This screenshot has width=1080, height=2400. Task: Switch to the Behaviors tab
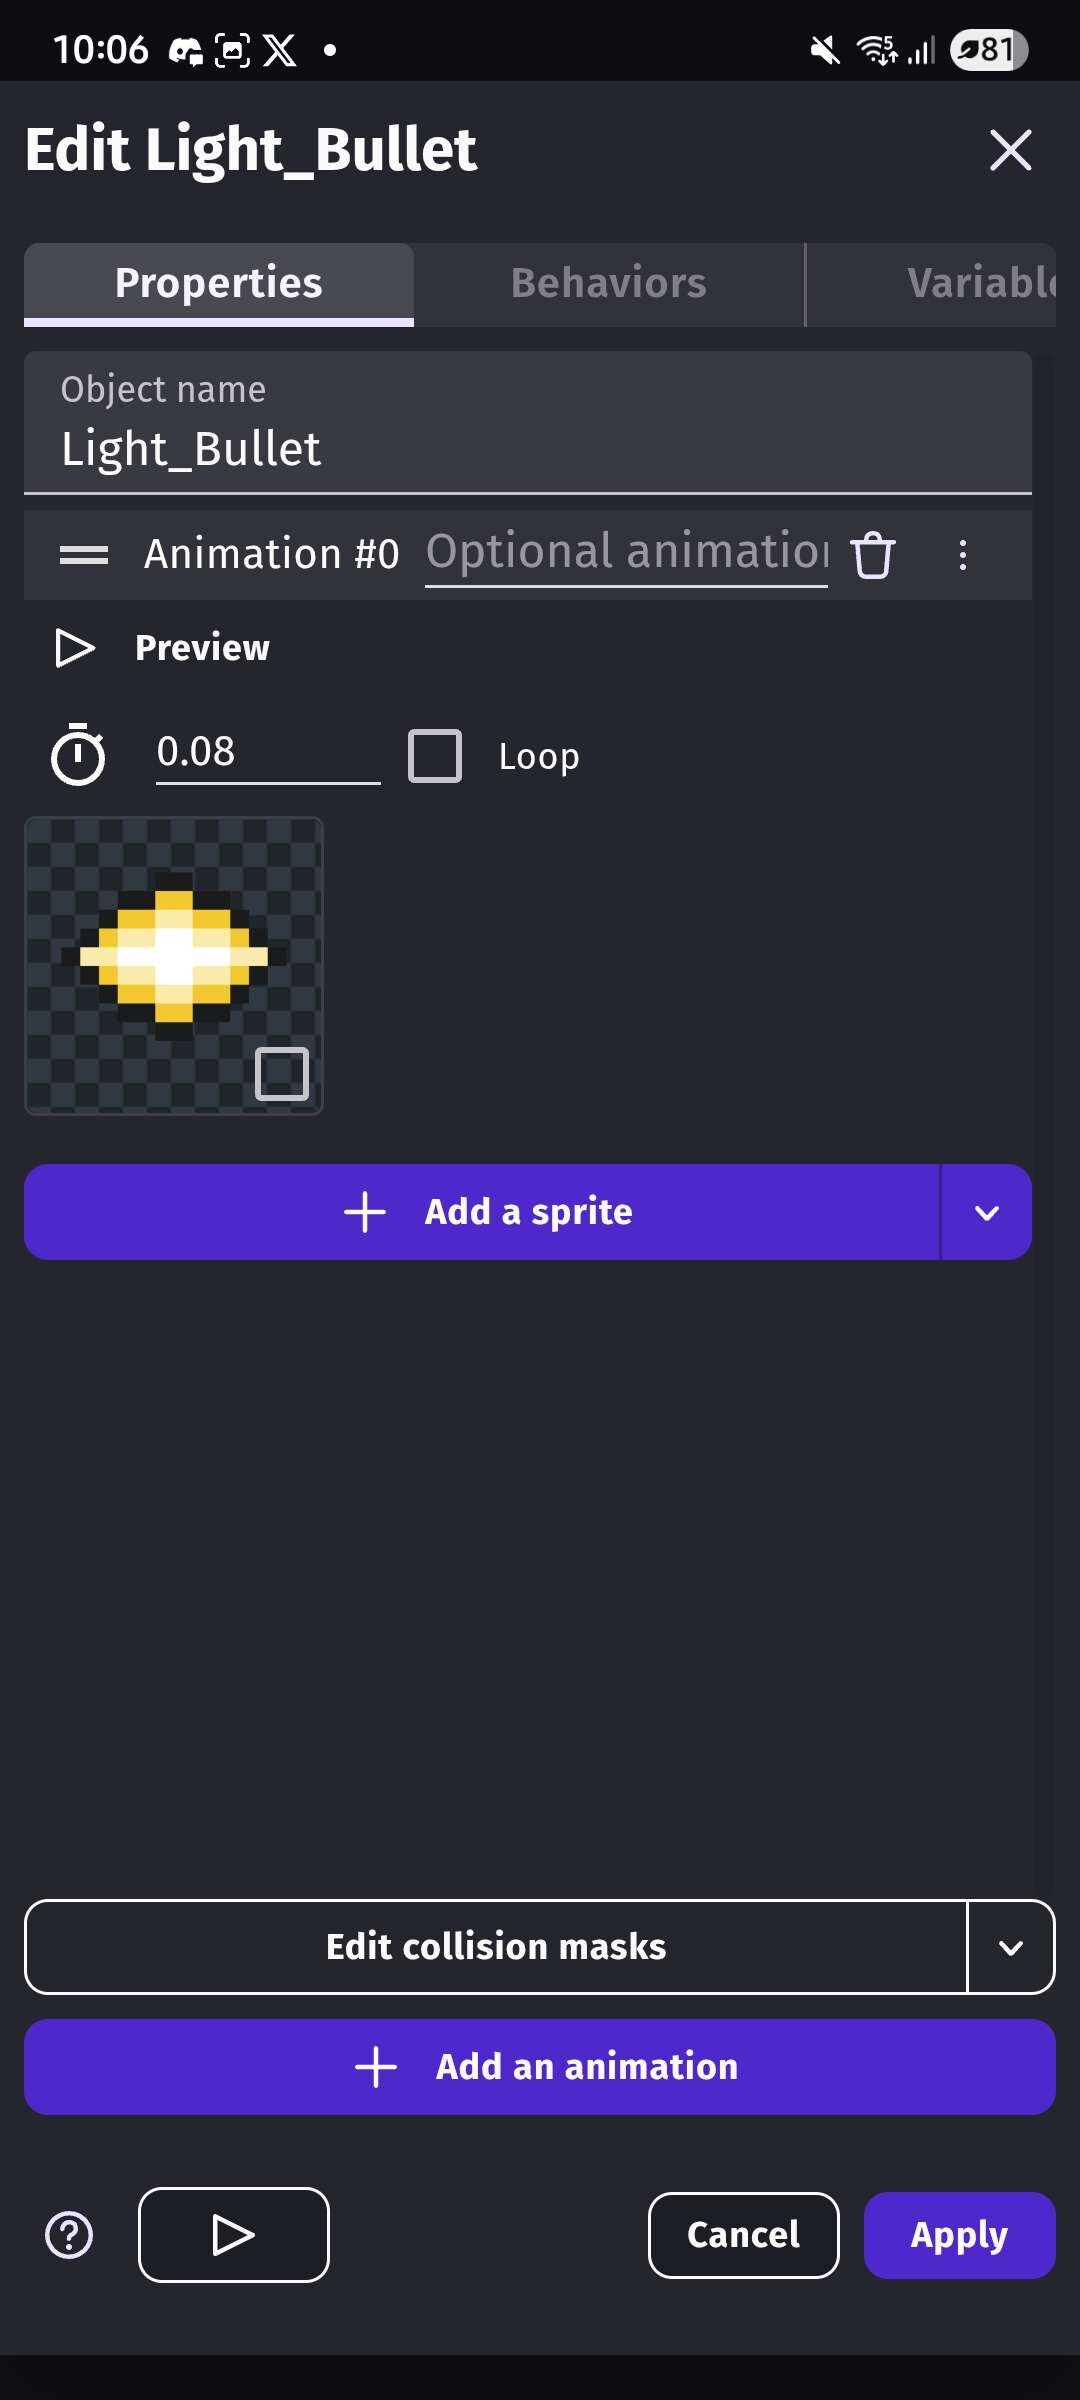tap(608, 284)
